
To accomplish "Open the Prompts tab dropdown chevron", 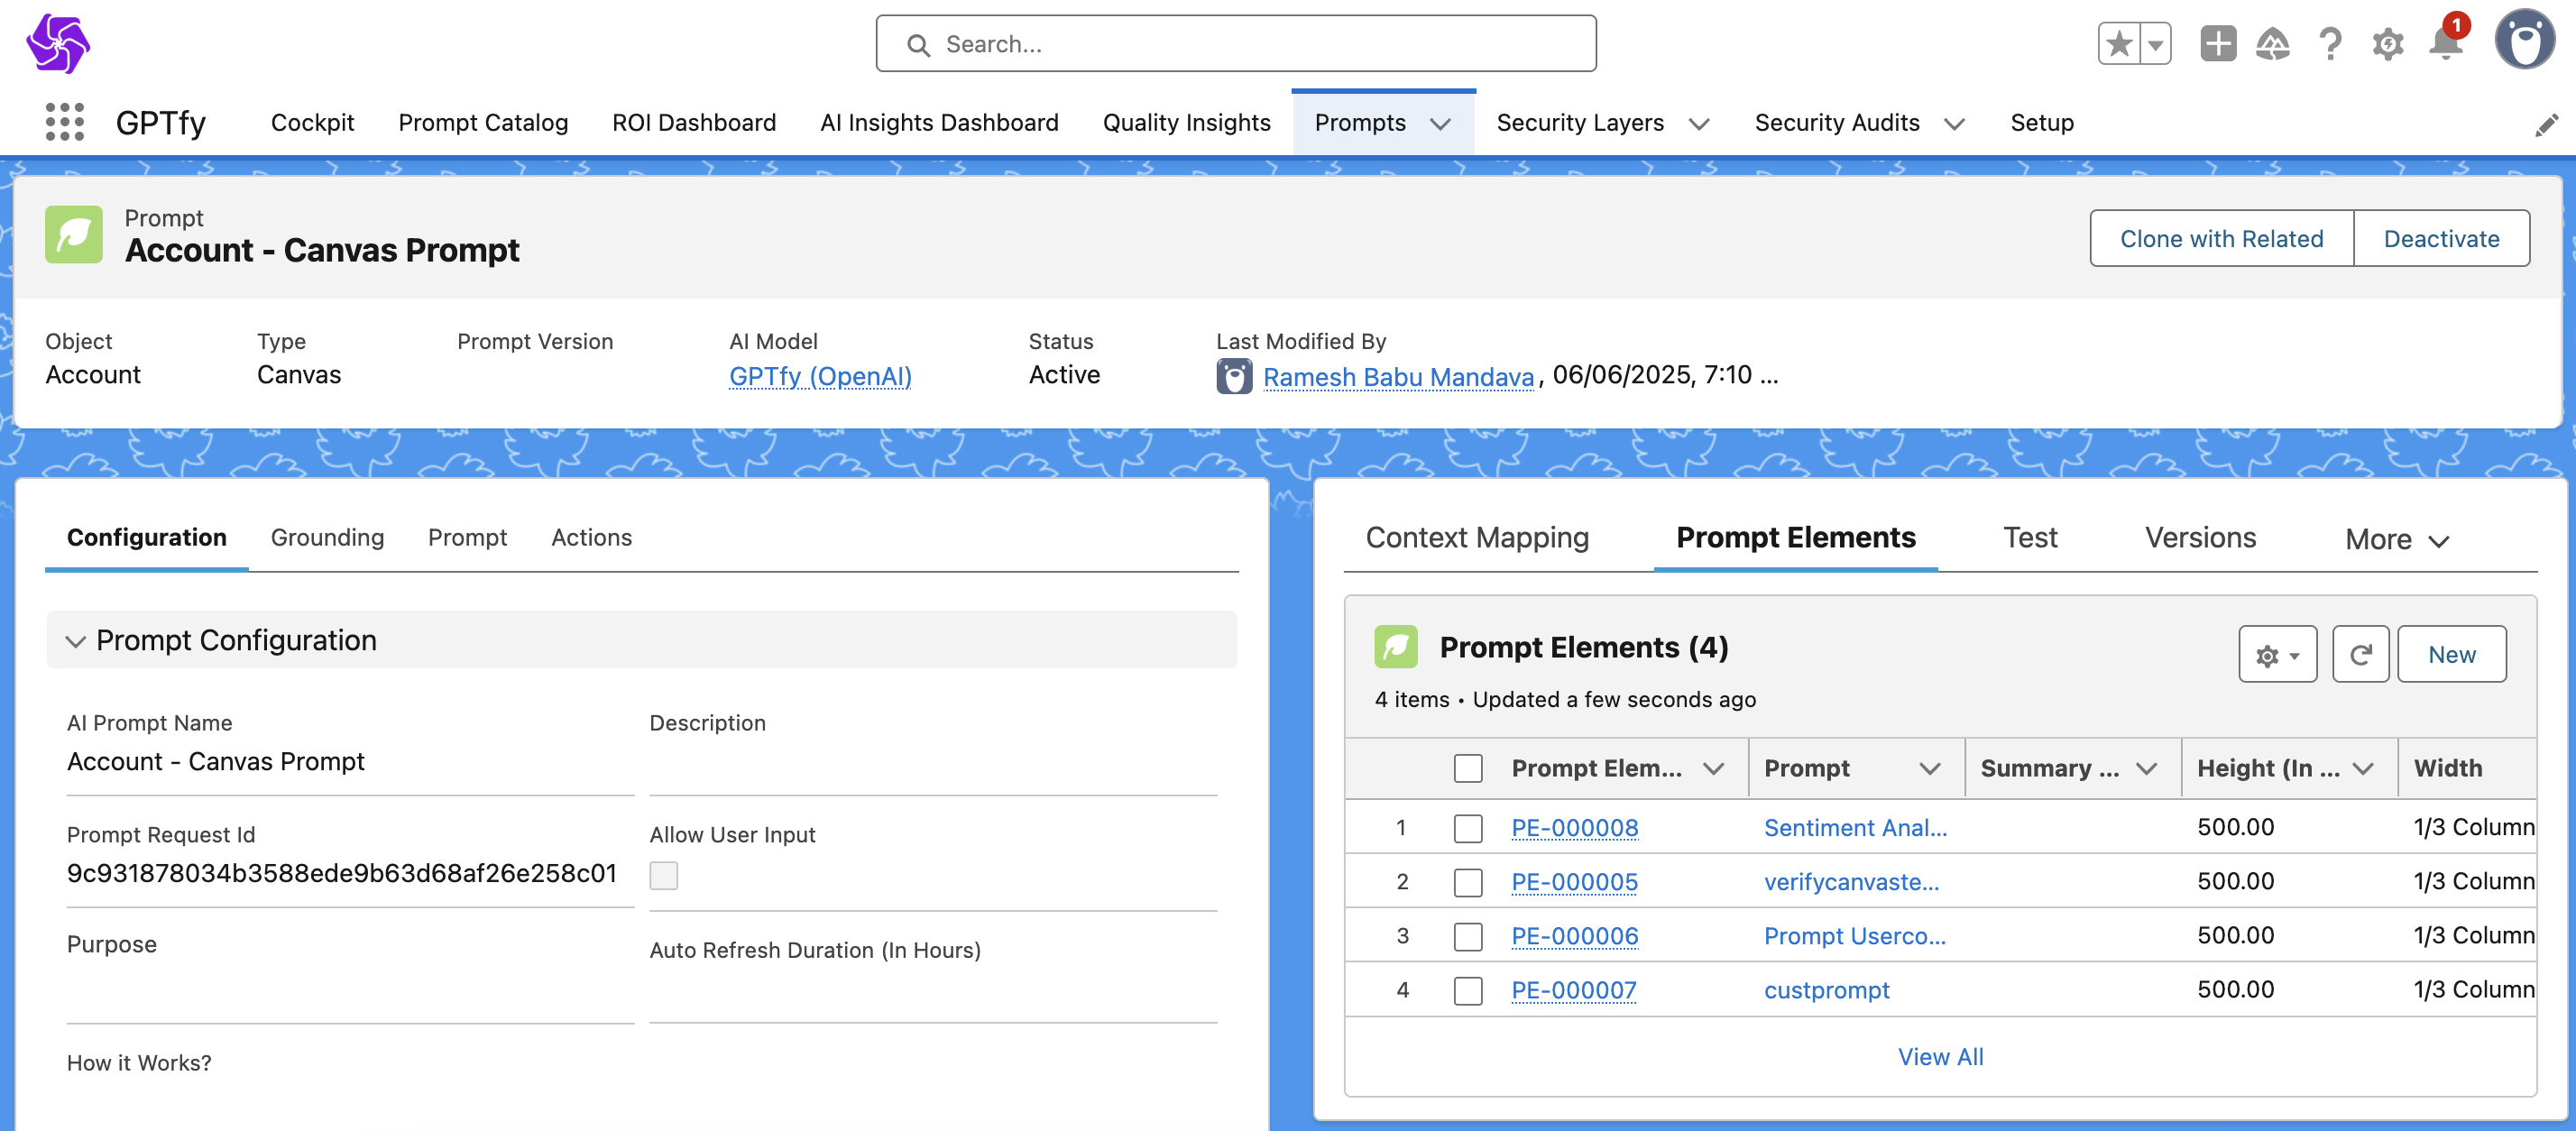I will 1440,124.
